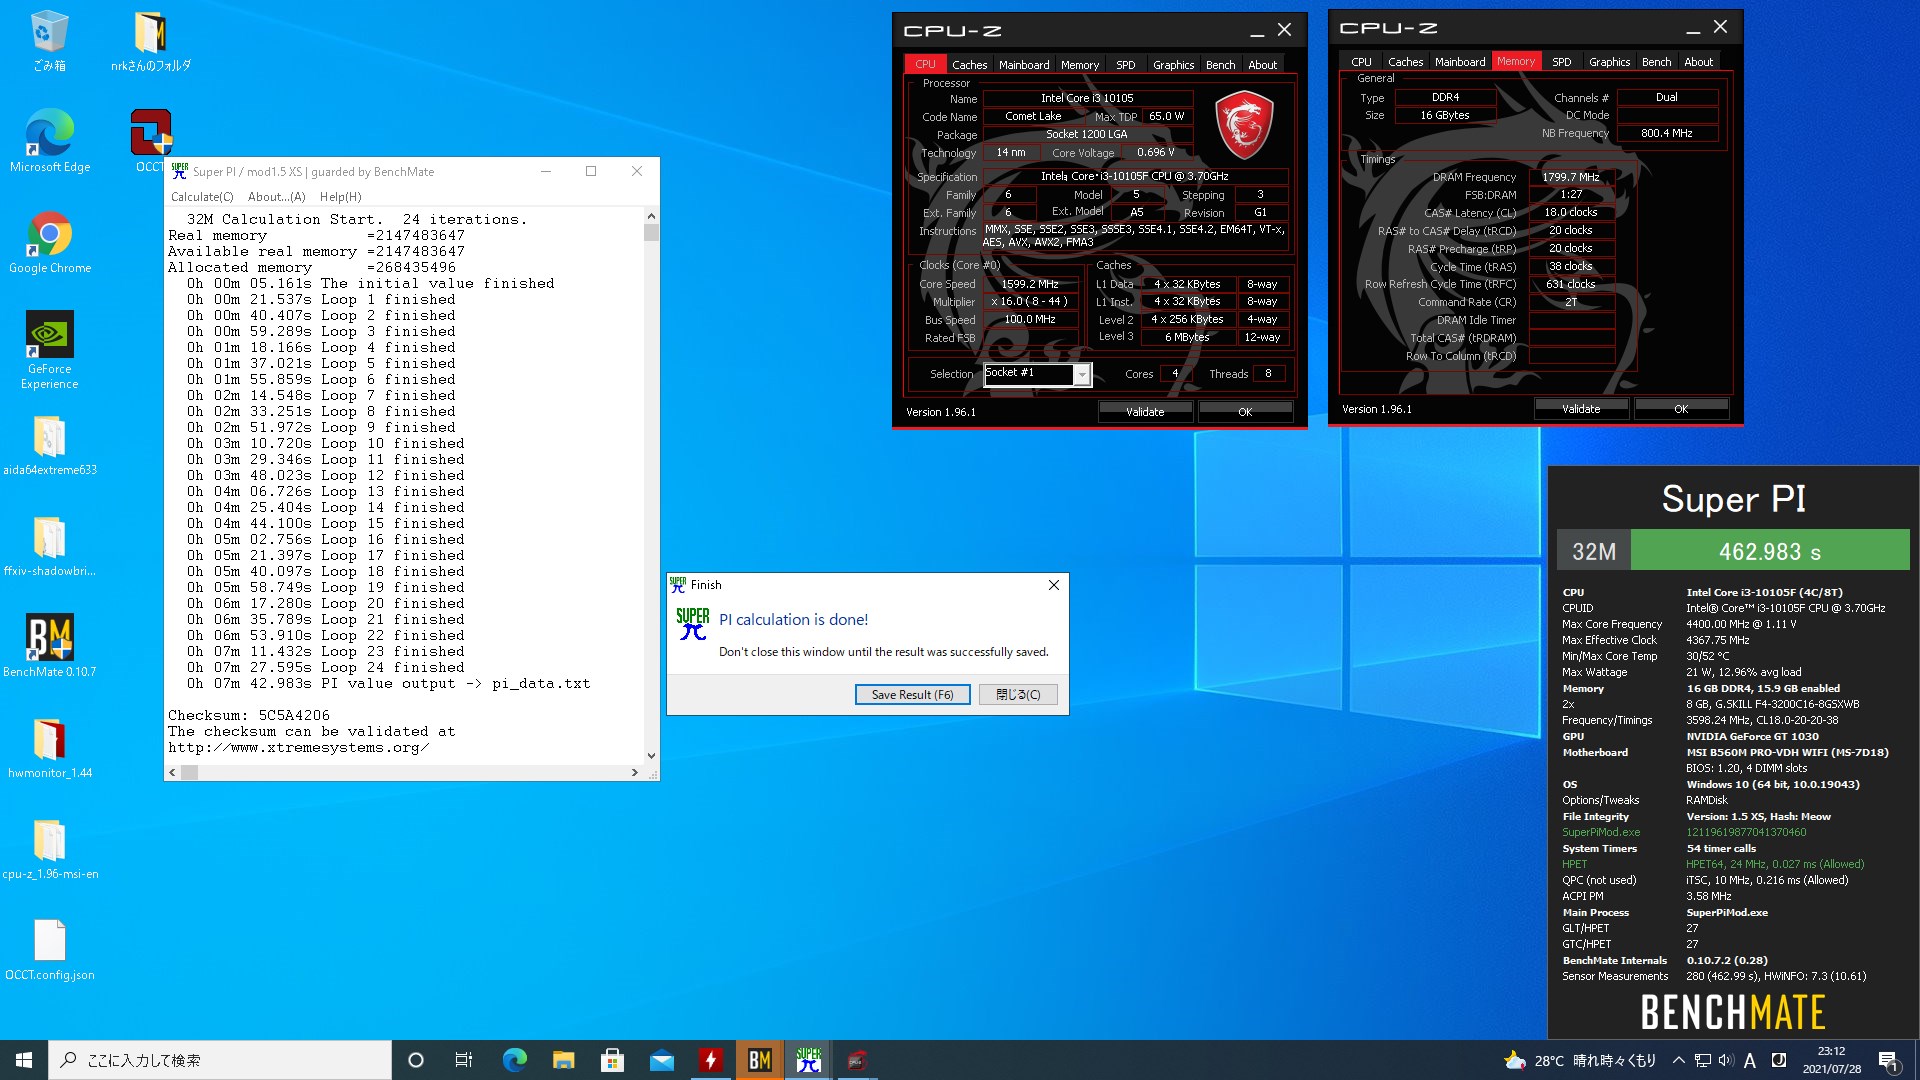The height and width of the screenshot is (1080, 1920).
Task: Switch to Super PI in the taskbar
Action: coord(808,1060)
